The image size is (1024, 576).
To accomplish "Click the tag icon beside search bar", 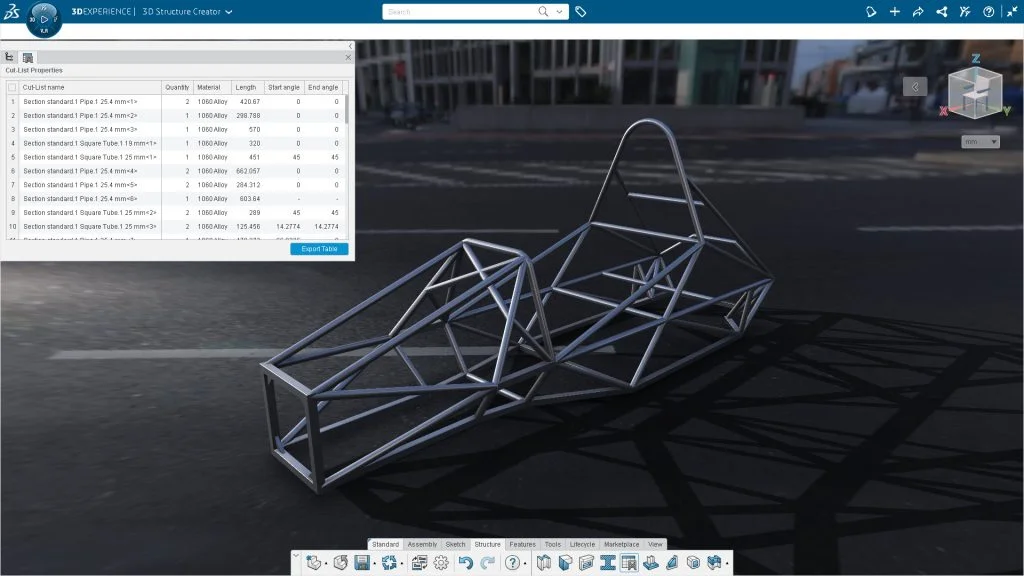I will (x=581, y=12).
